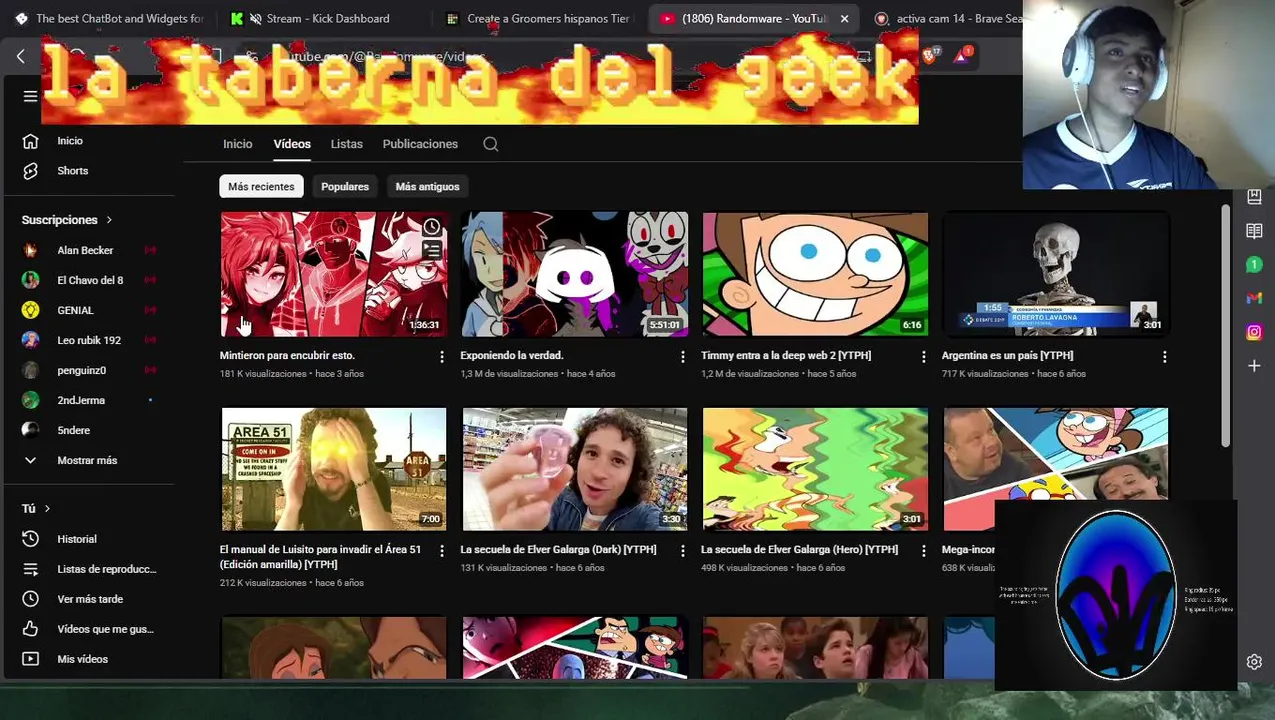Click Brave Shields lion icon
This screenshot has height=720, width=1275.
pos(930,56)
